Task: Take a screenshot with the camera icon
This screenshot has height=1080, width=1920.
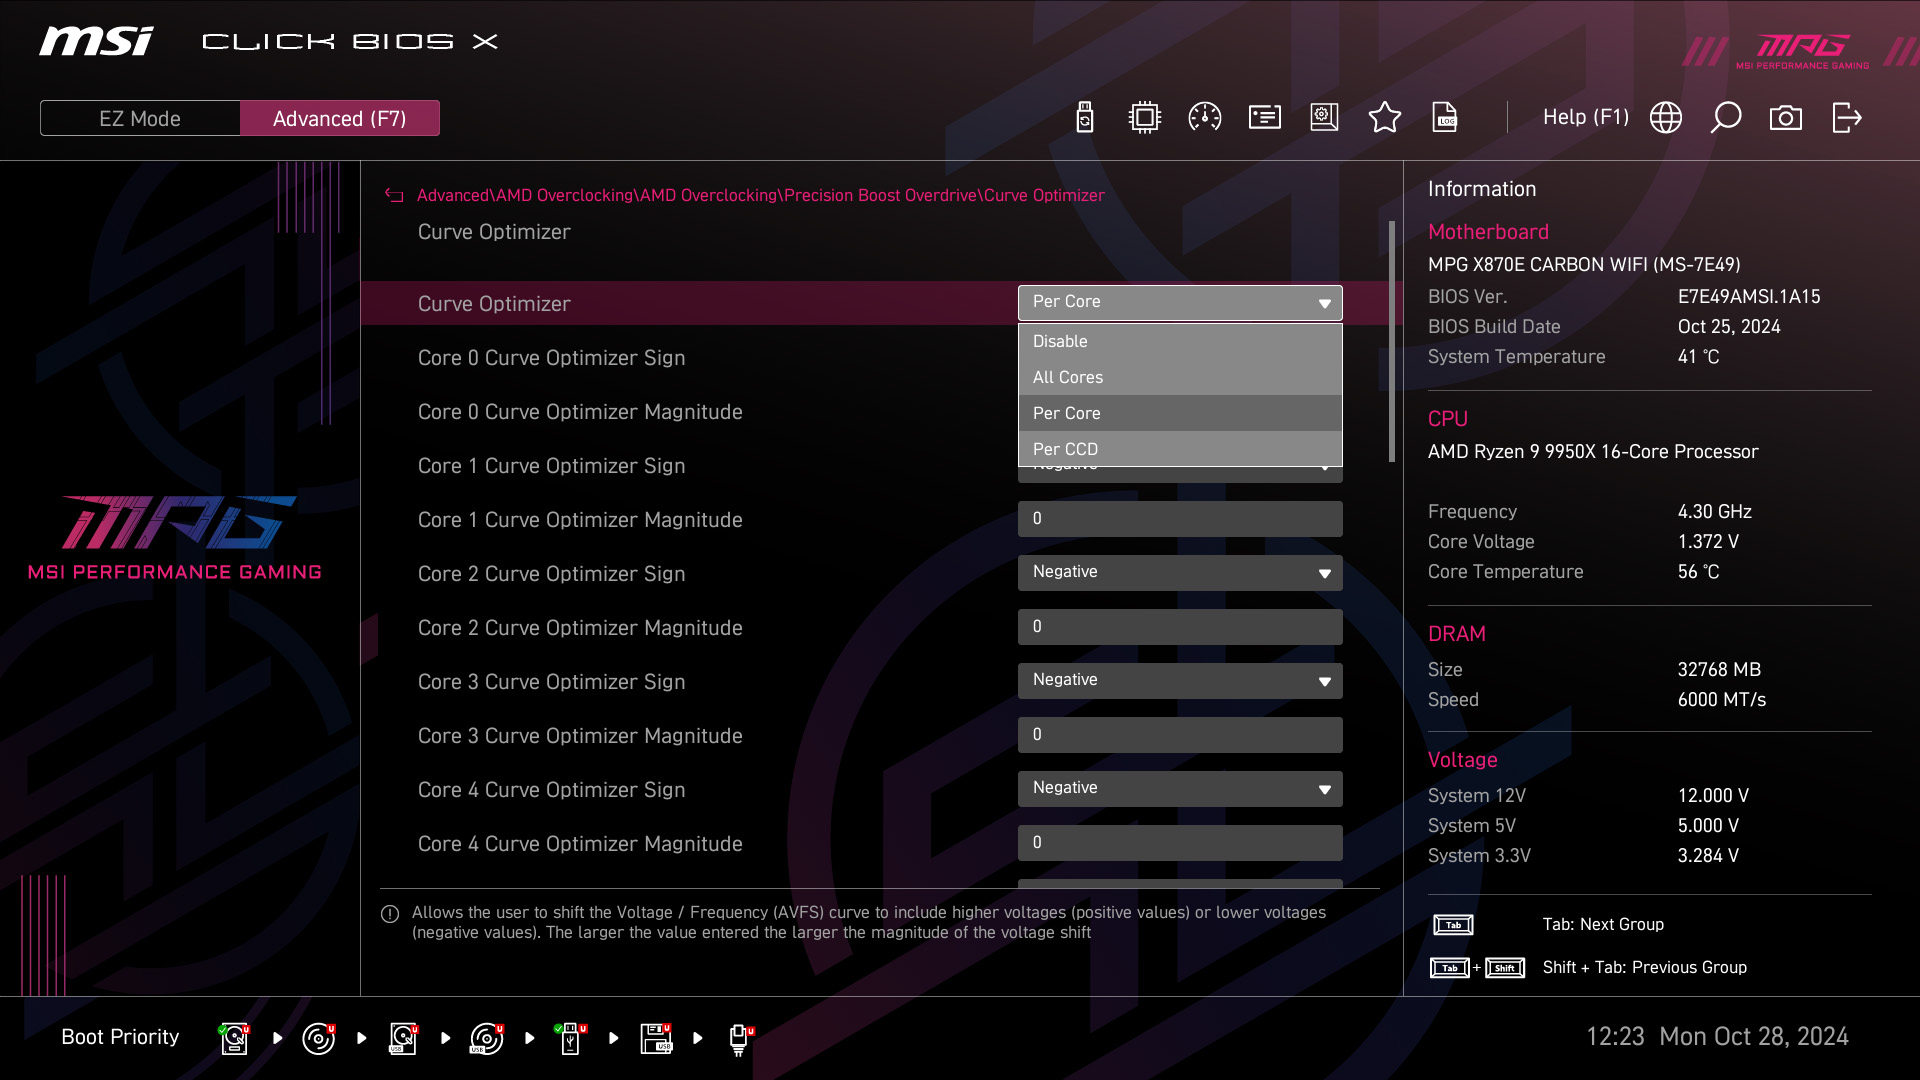Action: pyautogui.click(x=1786, y=118)
